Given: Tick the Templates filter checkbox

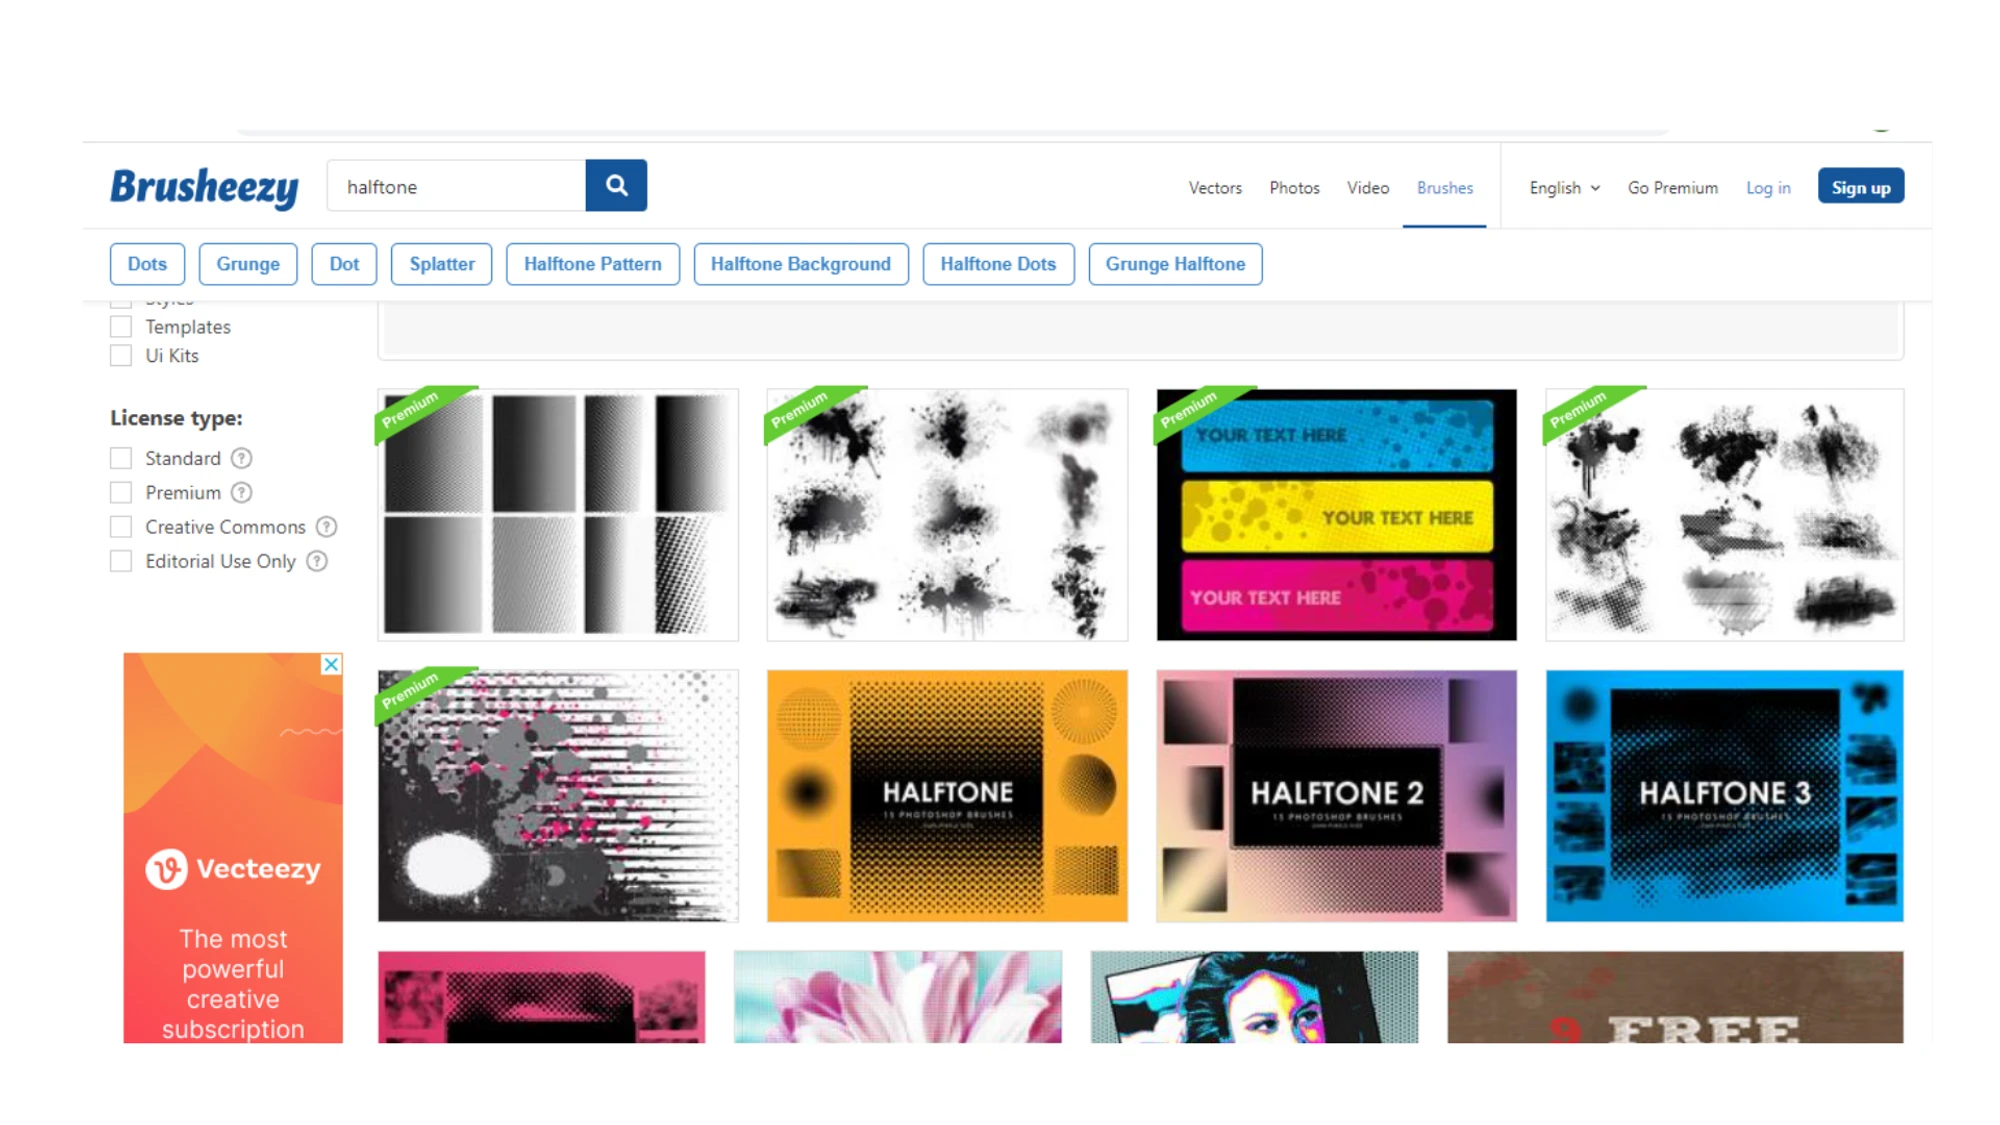Looking at the screenshot, I should [x=121, y=327].
